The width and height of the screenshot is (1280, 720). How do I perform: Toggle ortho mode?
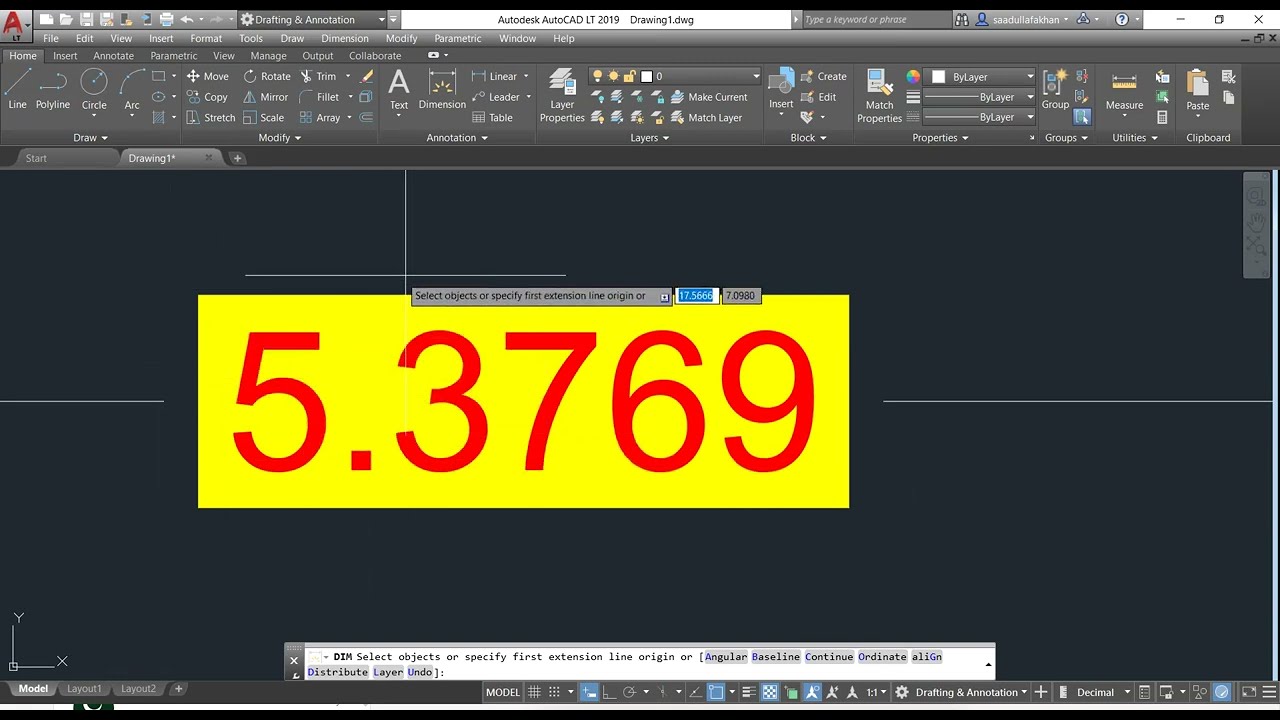610,692
